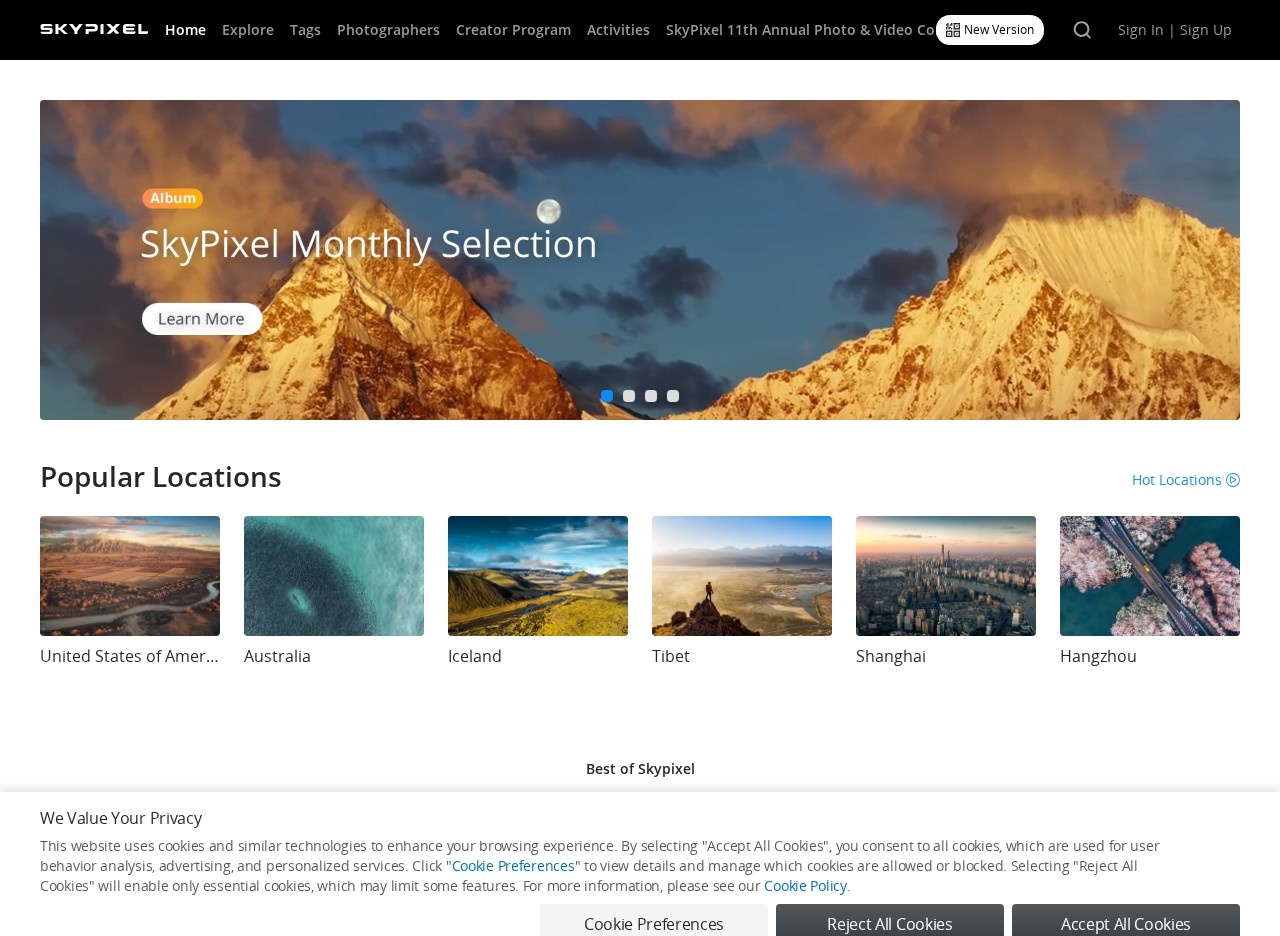Open the Australia location thumbnail
The height and width of the screenshot is (936, 1280).
pyautogui.click(x=334, y=576)
